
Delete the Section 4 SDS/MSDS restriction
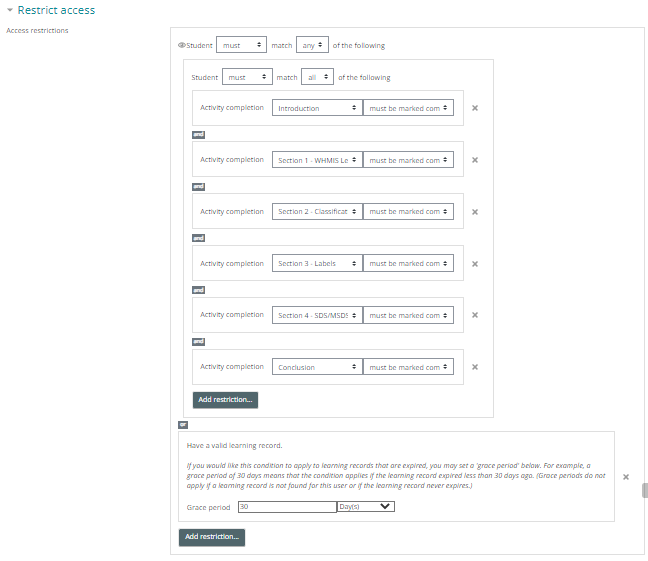(x=475, y=316)
